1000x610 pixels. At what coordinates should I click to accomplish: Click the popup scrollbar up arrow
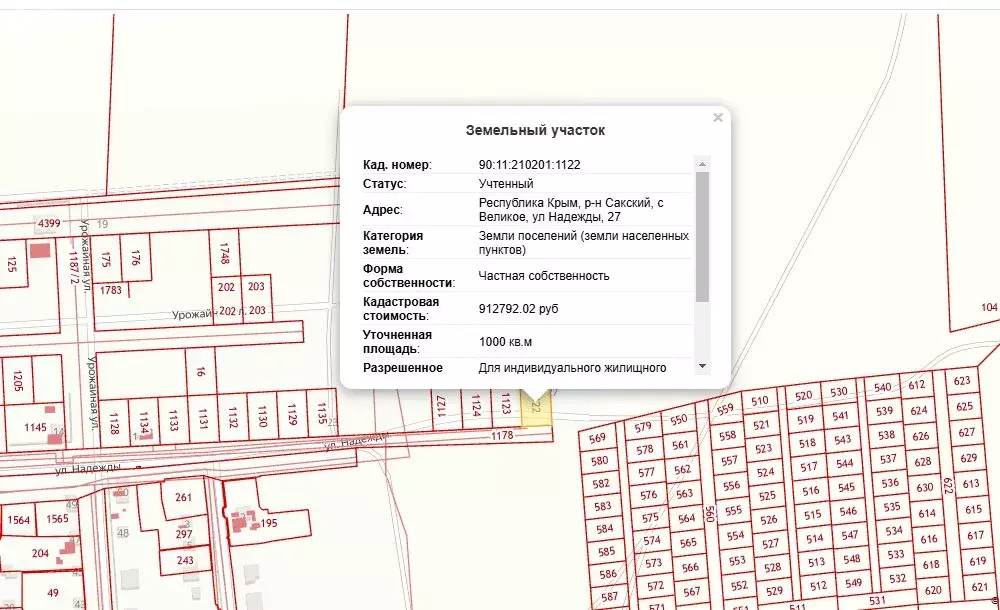(702, 164)
